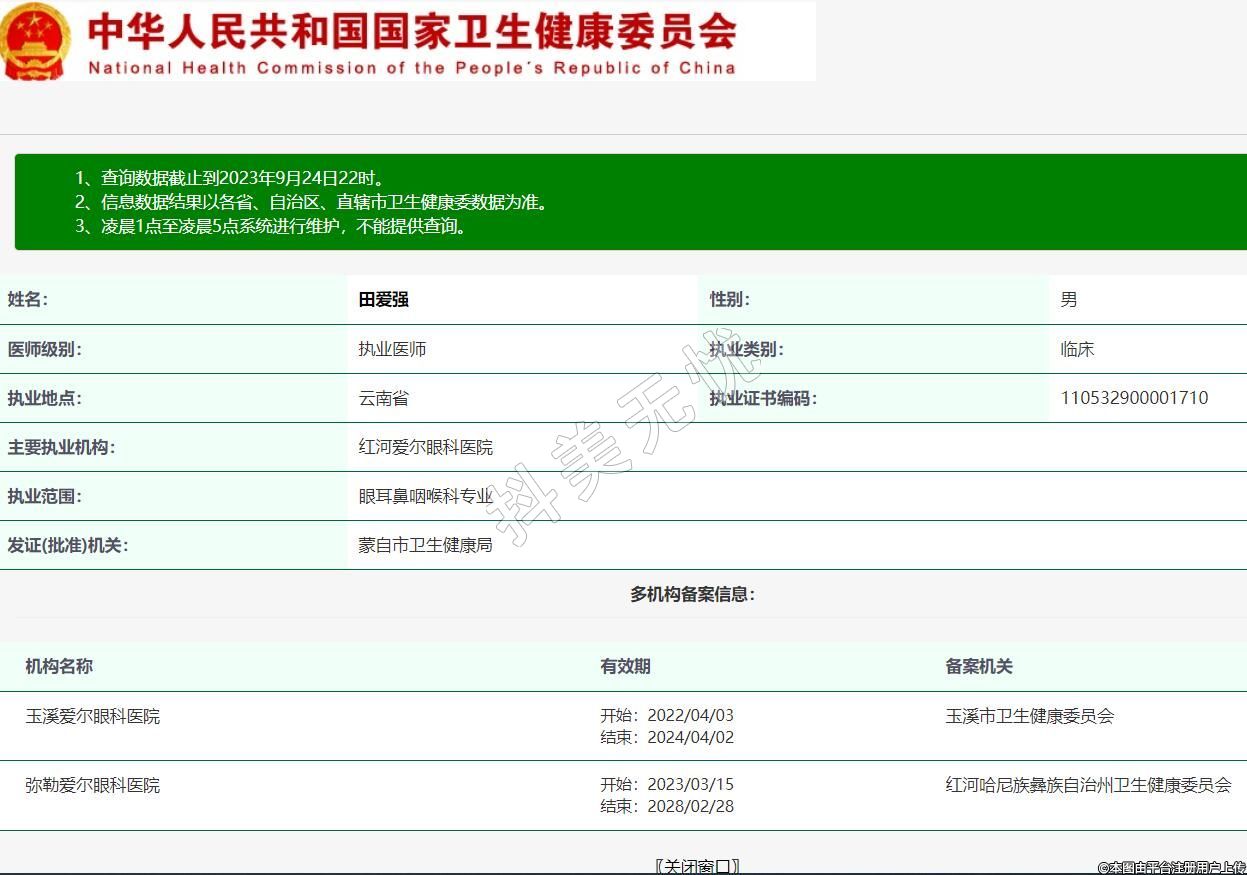Click the 临床 practice category value
Image resolution: width=1247 pixels, height=875 pixels.
(x=1077, y=350)
